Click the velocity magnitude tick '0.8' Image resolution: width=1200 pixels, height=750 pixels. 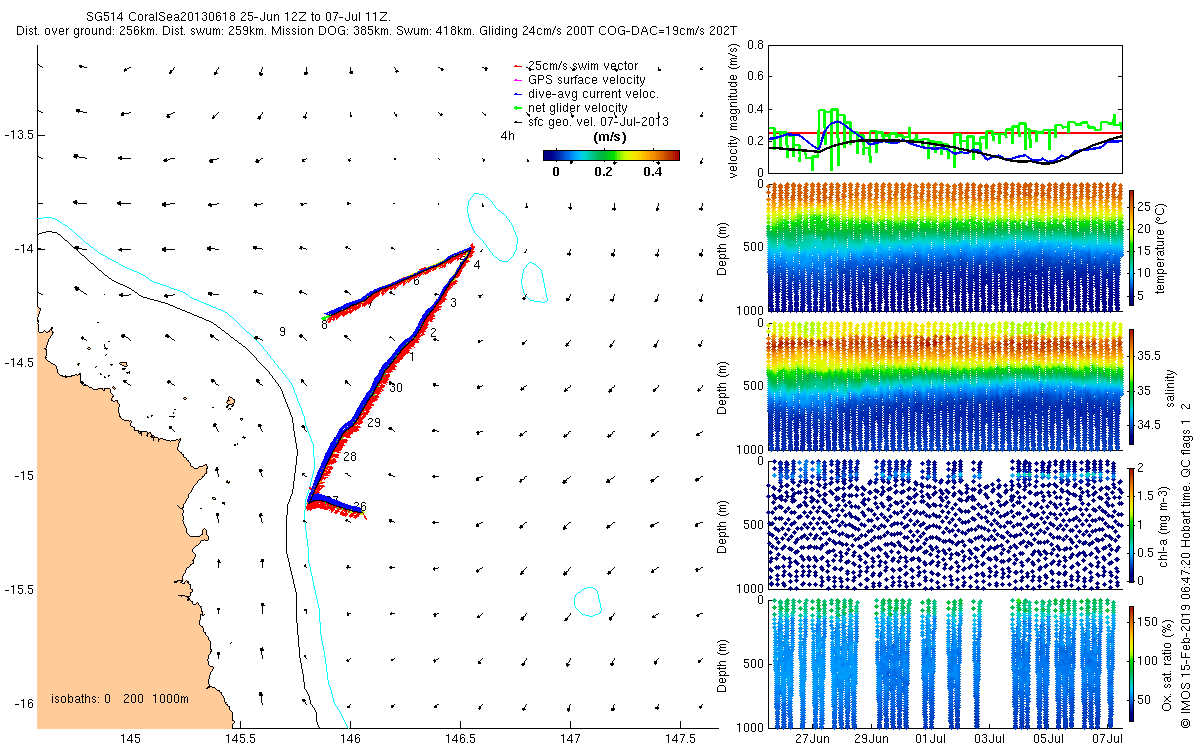click(755, 45)
